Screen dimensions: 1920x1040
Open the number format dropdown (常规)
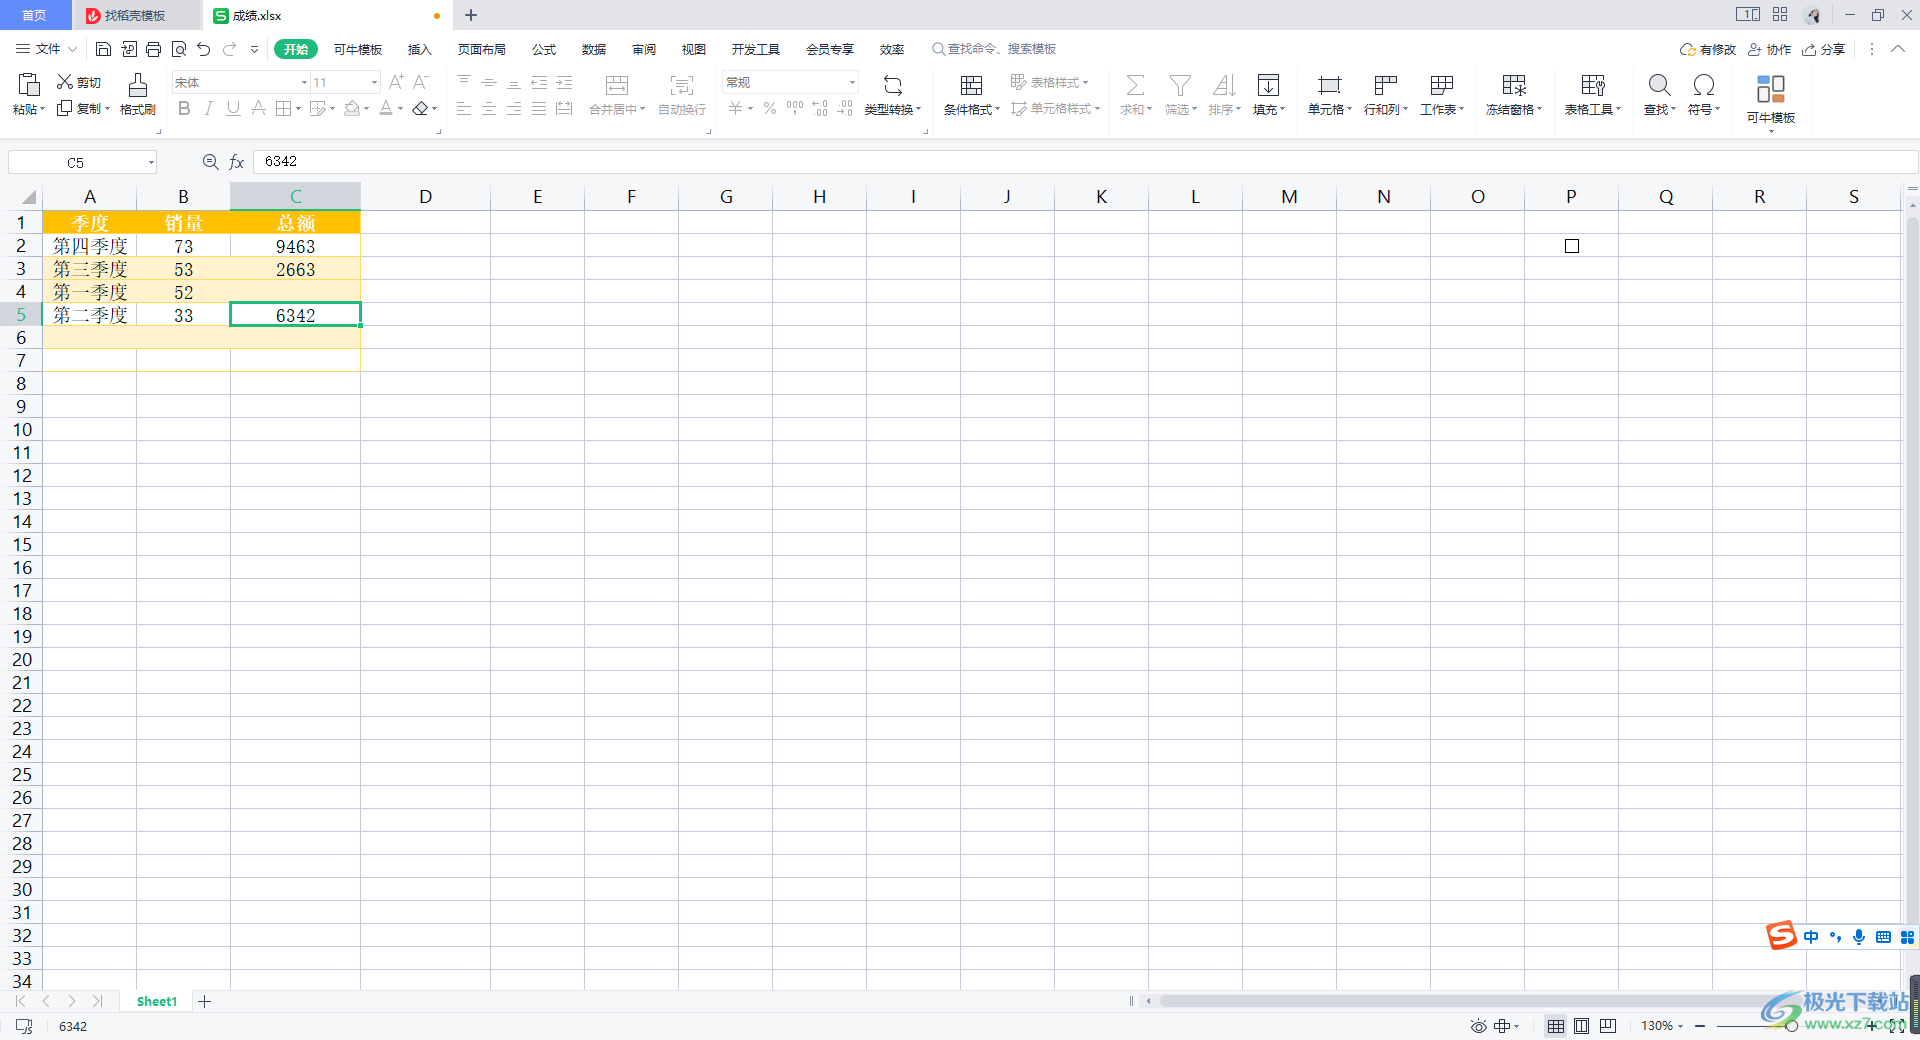tap(852, 82)
